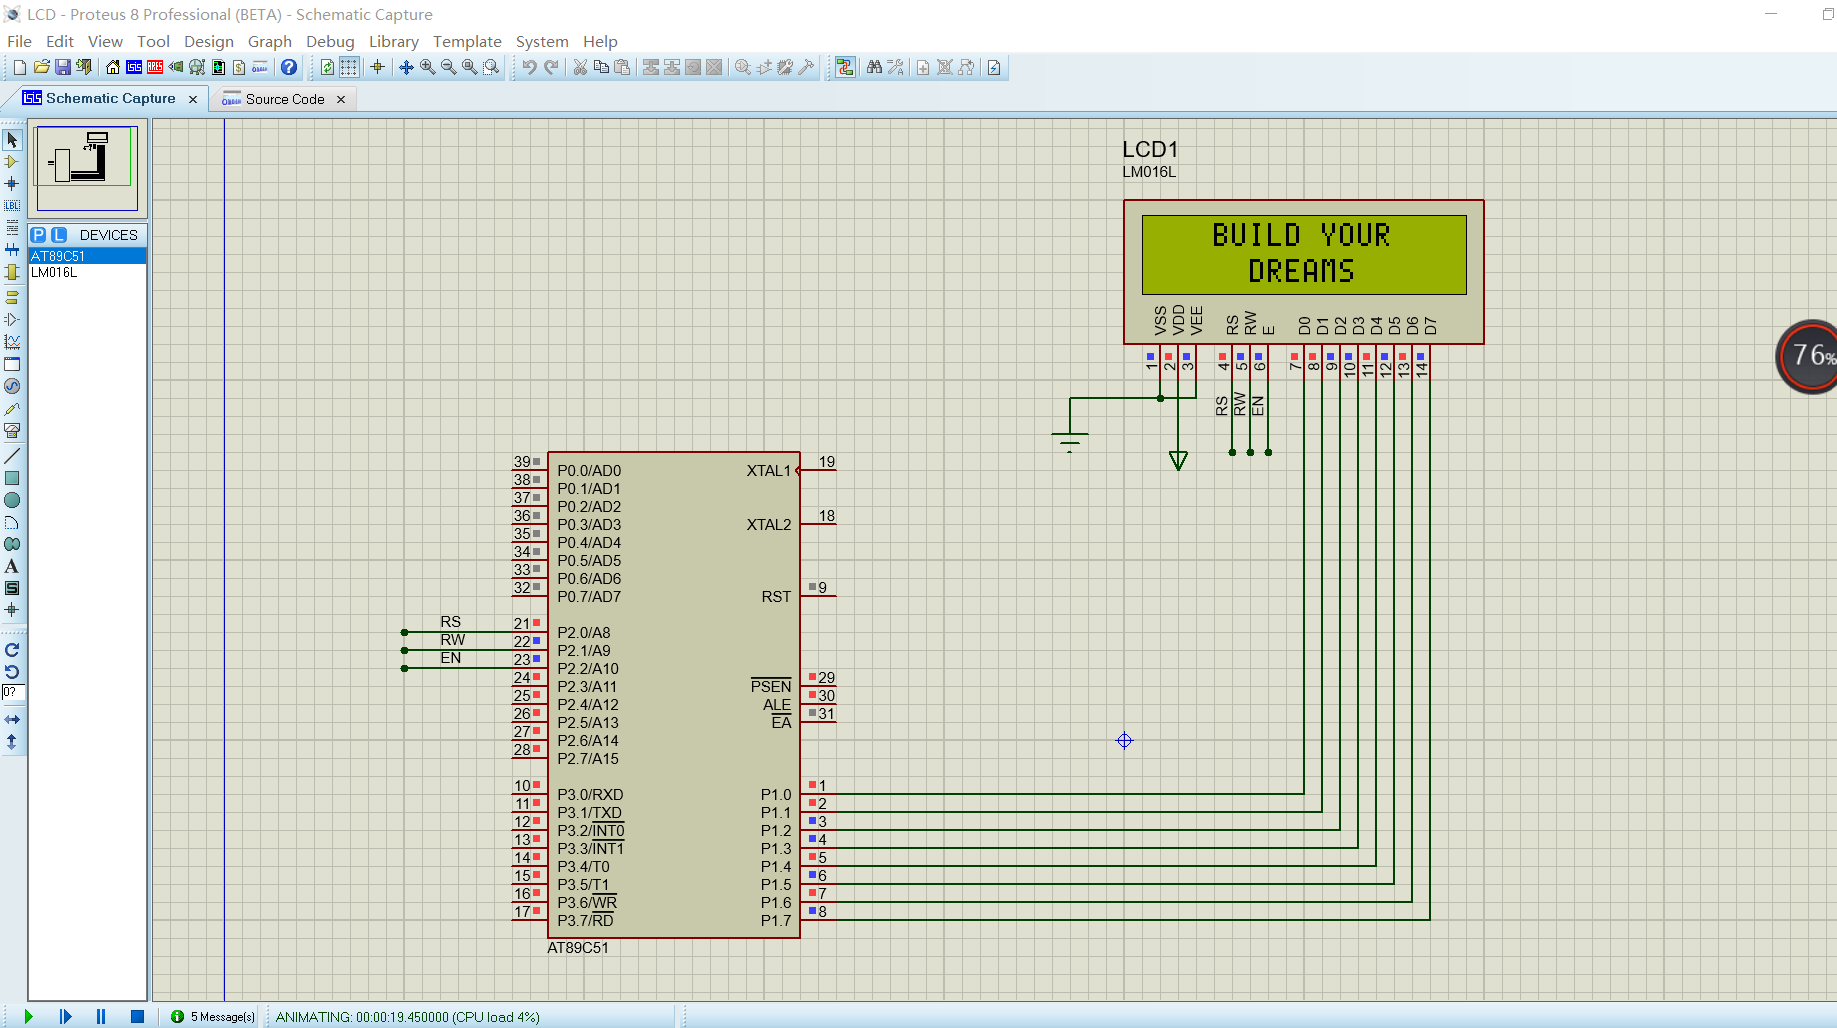Pause the running simulation
The height and width of the screenshot is (1028, 1837).
tap(101, 1016)
